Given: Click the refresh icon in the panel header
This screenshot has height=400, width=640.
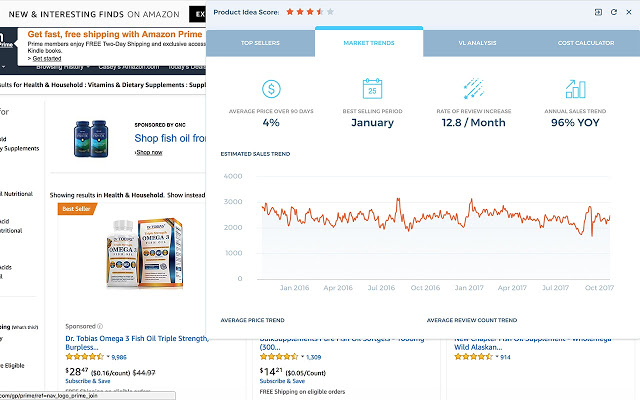Looking at the screenshot, I should click(x=613, y=12).
